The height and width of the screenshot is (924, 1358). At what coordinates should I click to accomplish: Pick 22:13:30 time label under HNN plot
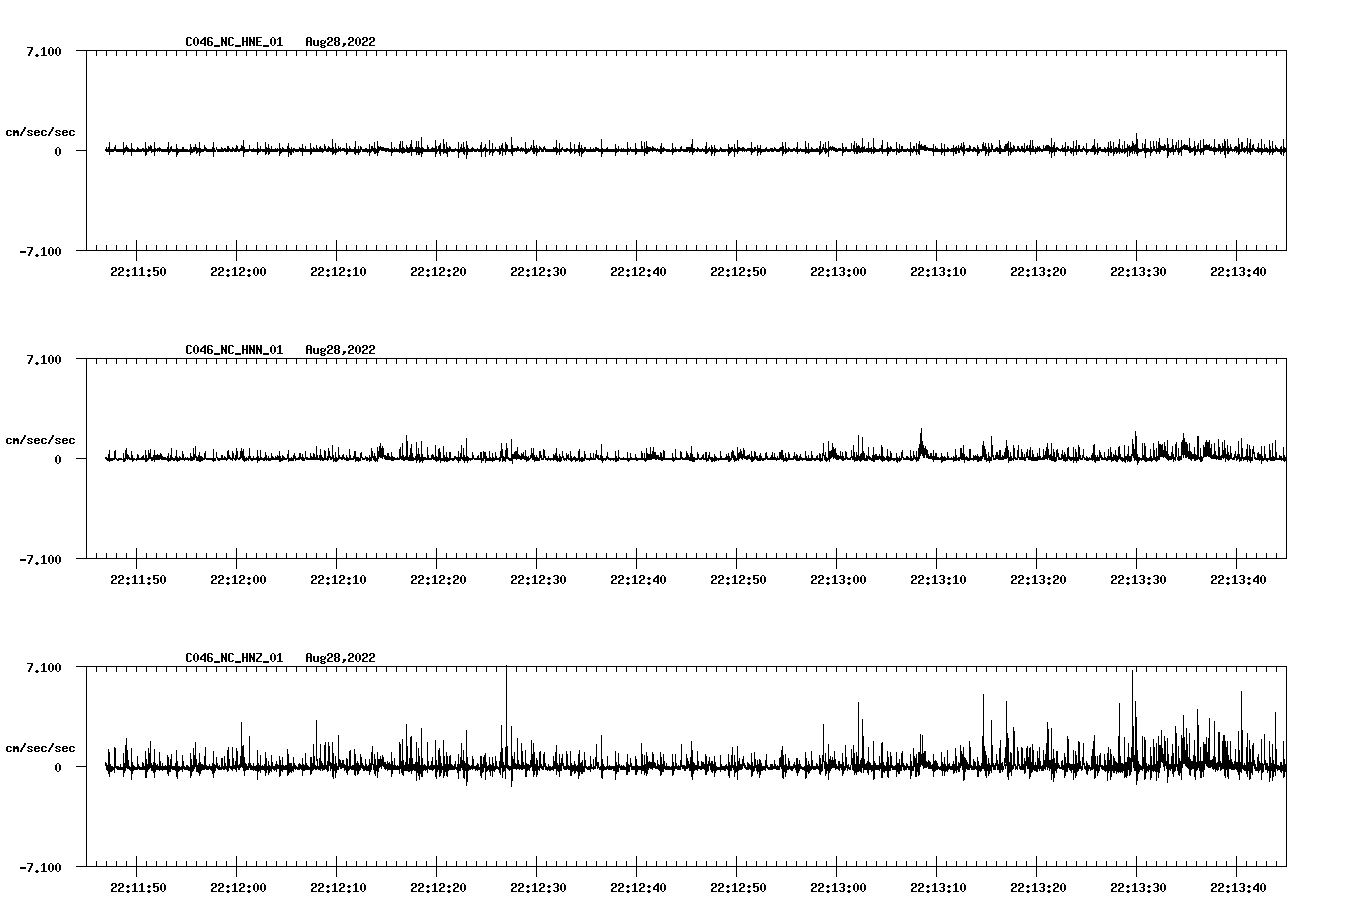[x=1138, y=580]
